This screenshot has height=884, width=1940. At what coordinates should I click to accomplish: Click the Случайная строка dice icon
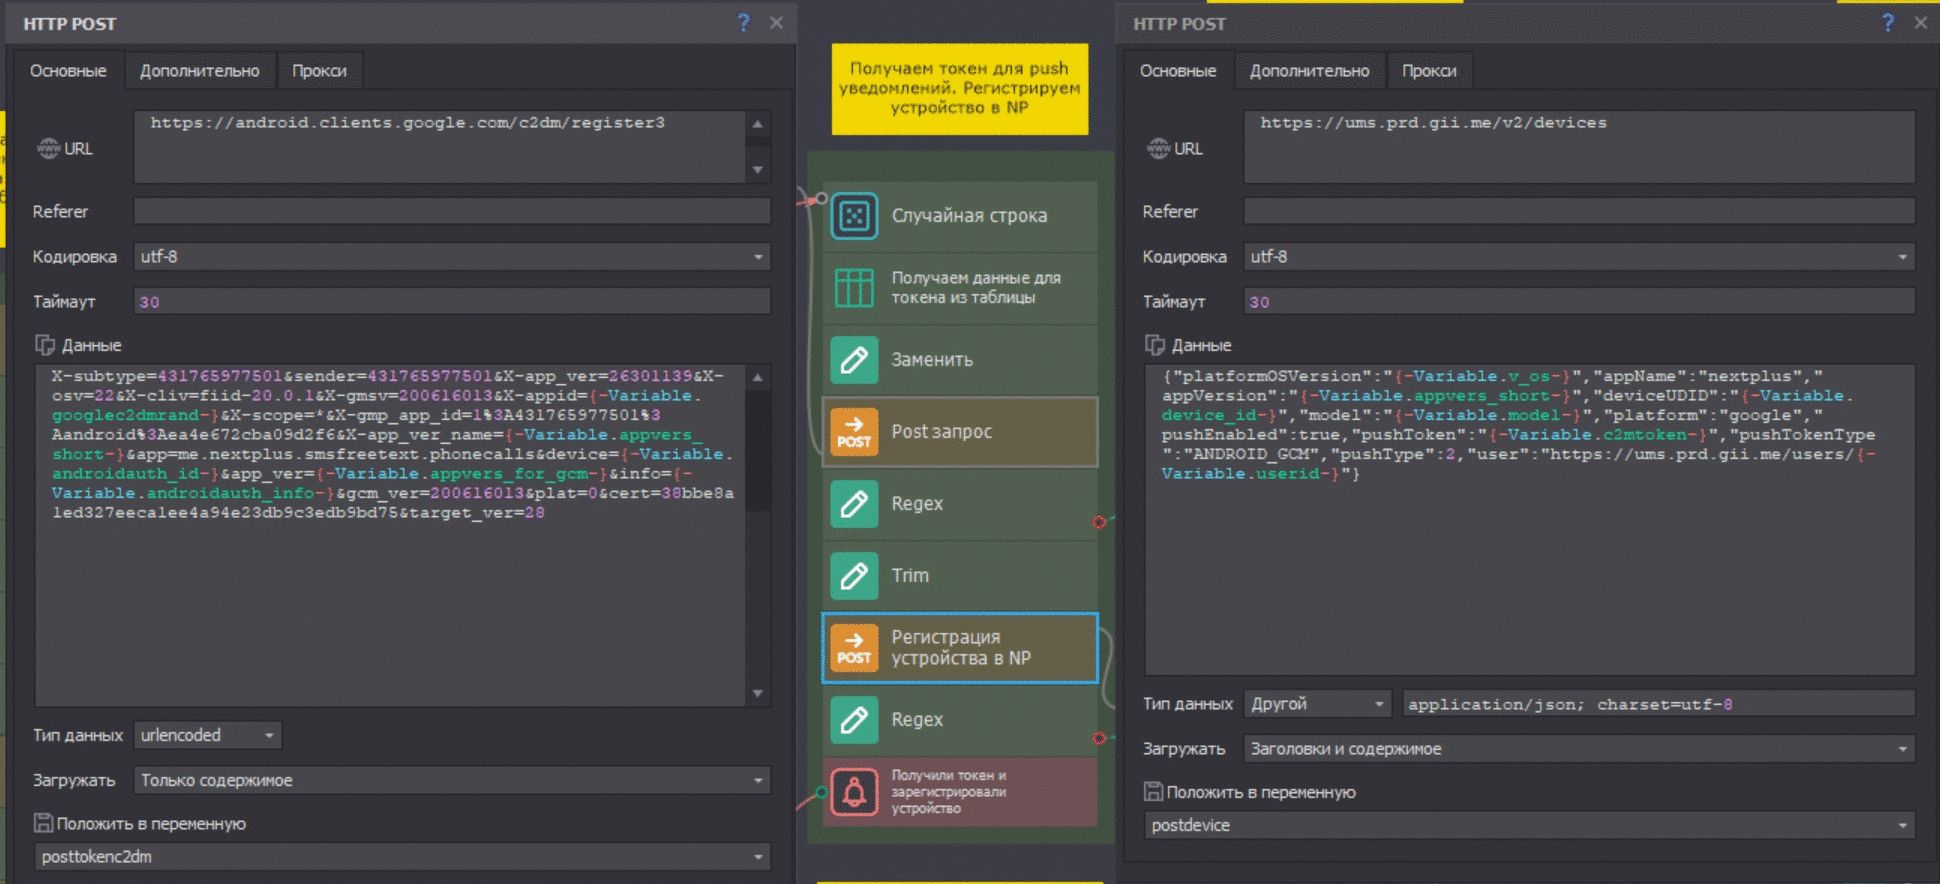(854, 216)
